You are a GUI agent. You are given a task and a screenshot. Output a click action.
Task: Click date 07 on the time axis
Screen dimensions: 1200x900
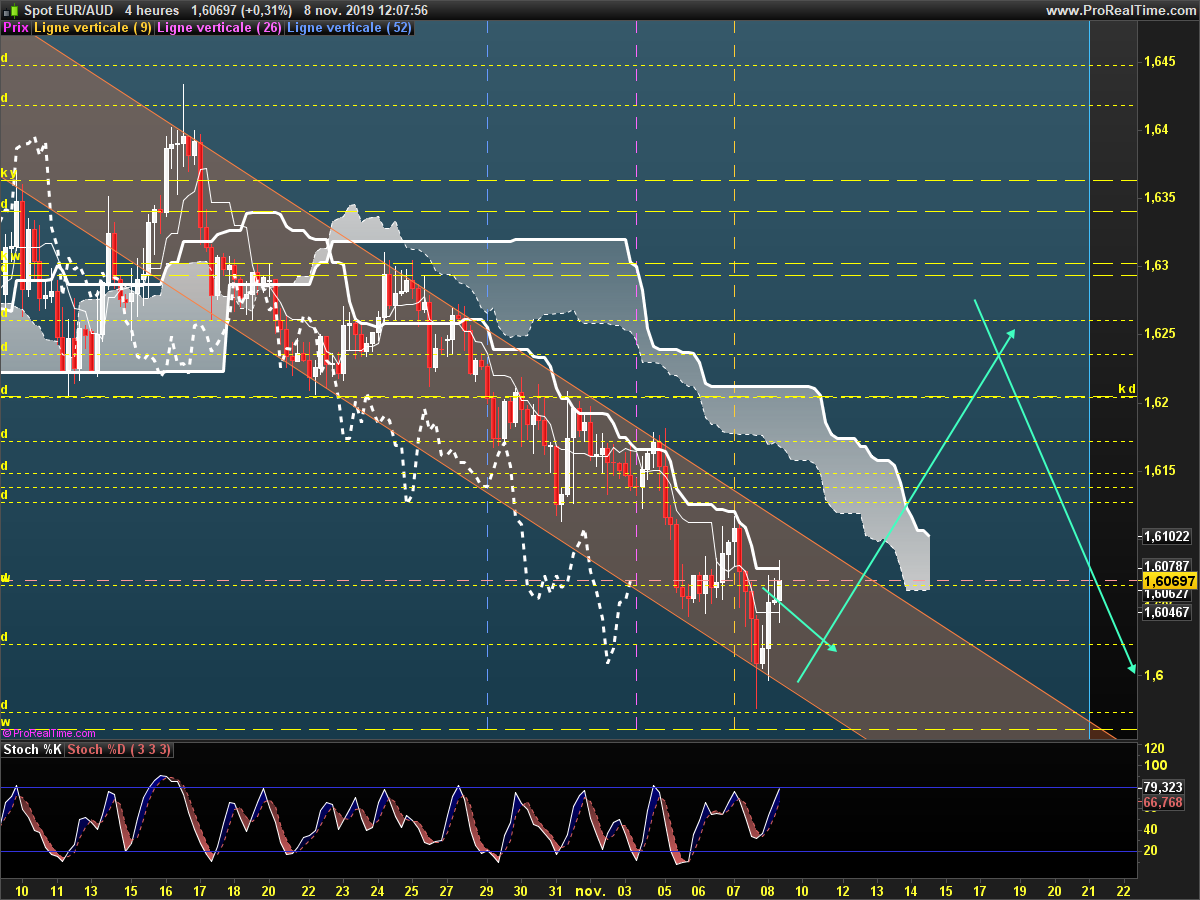click(x=733, y=890)
